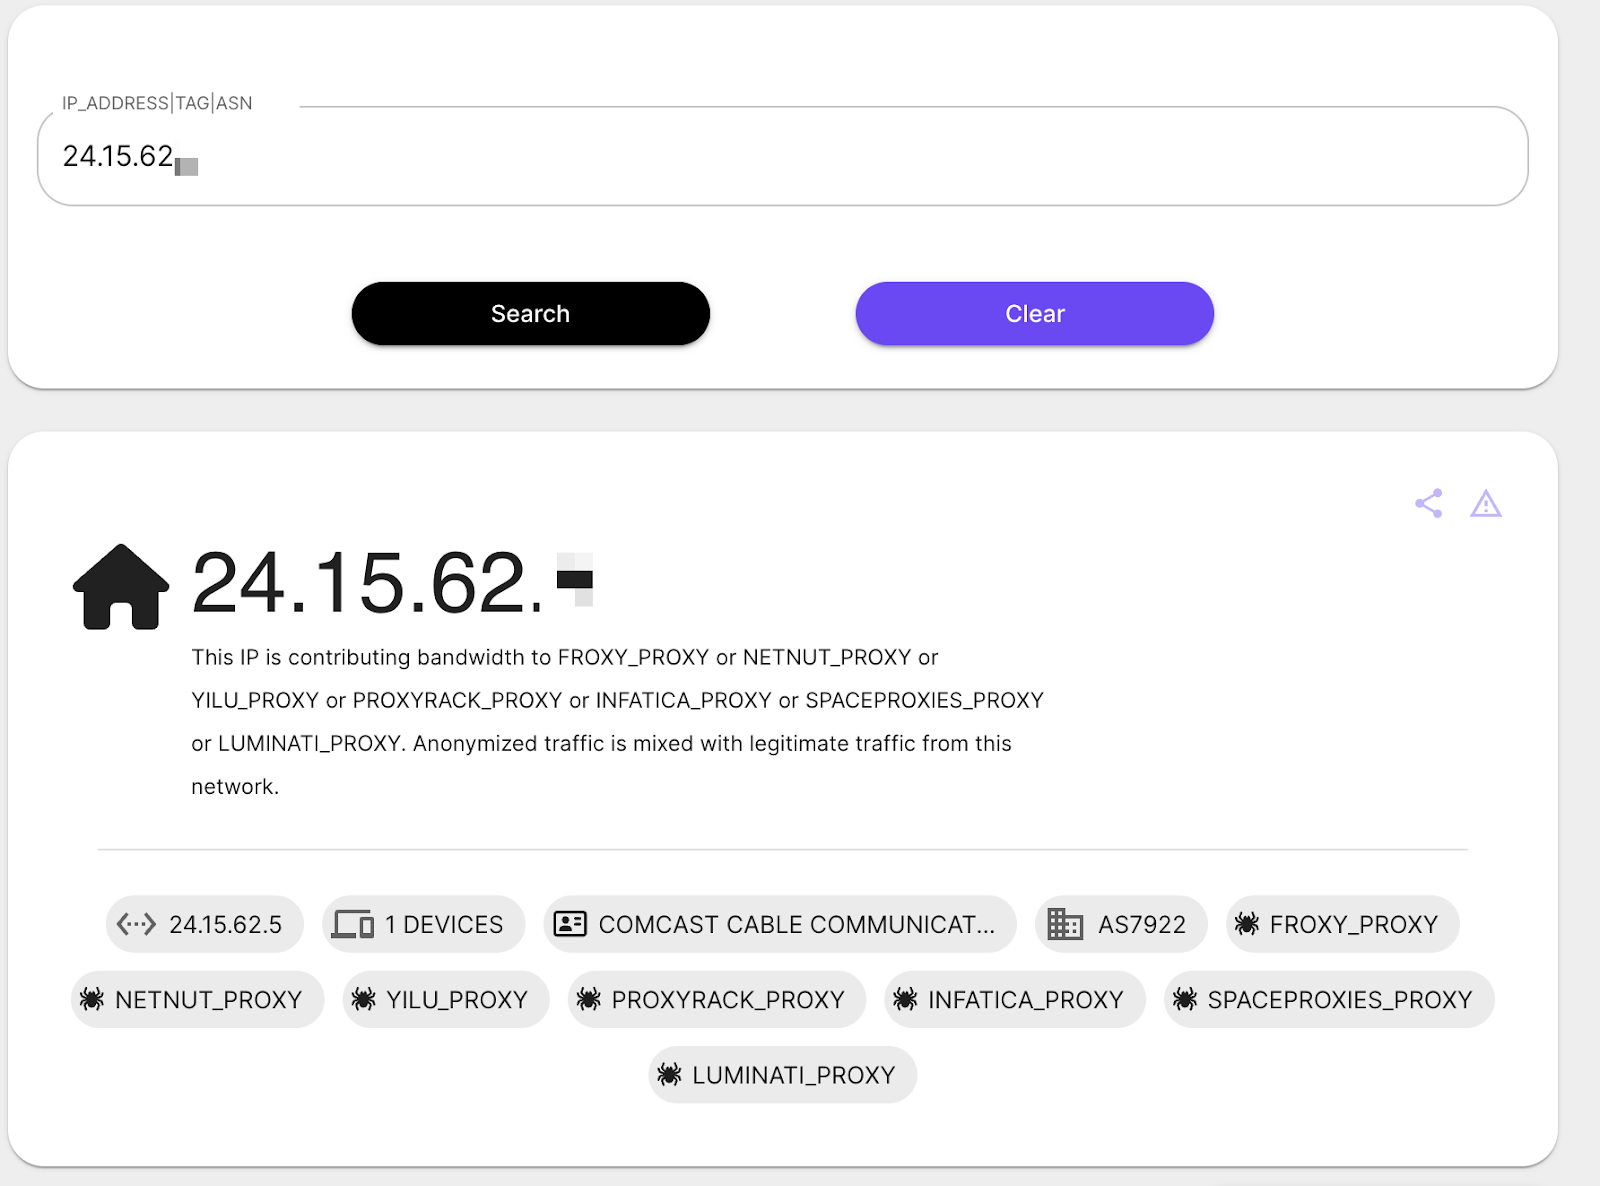1600x1186 pixels.
Task: Click the building icon beside AS7922
Action: [x=1065, y=924]
